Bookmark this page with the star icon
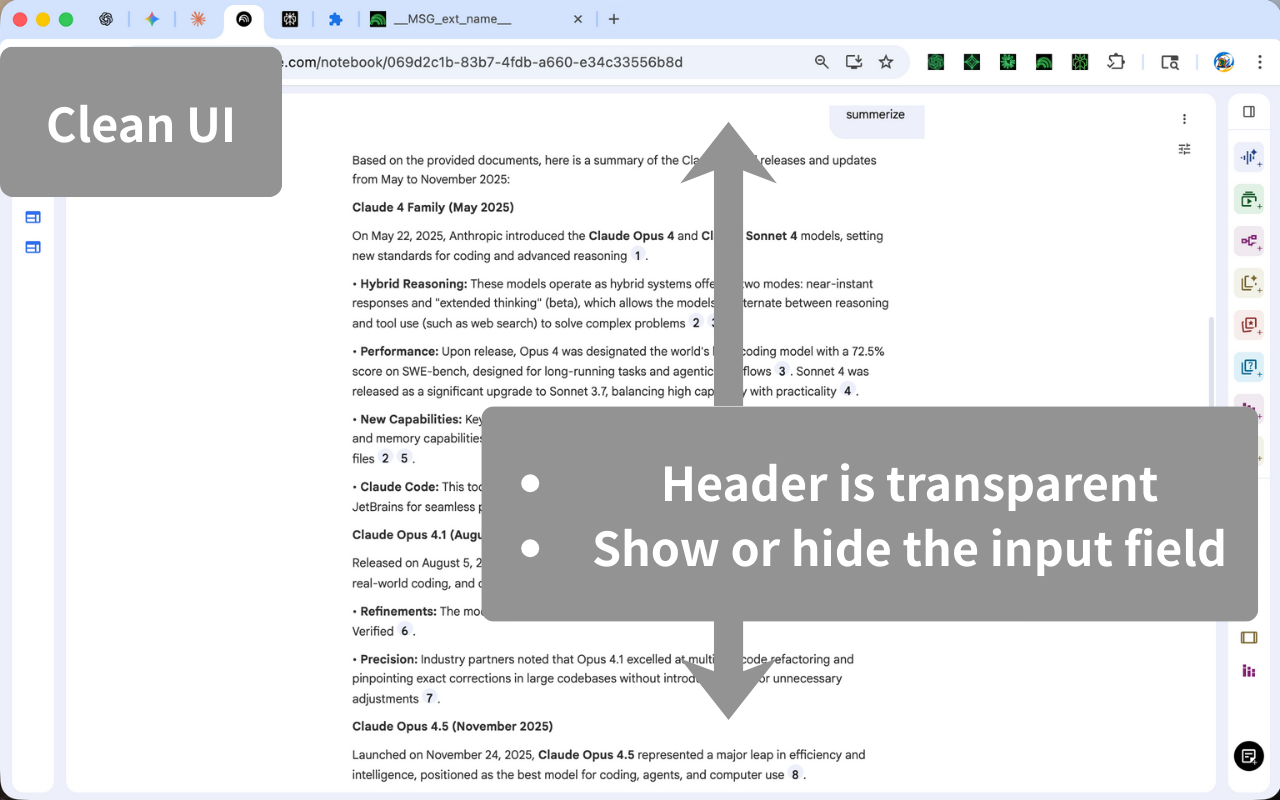This screenshot has width=1280, height=800. coord(886,62)
